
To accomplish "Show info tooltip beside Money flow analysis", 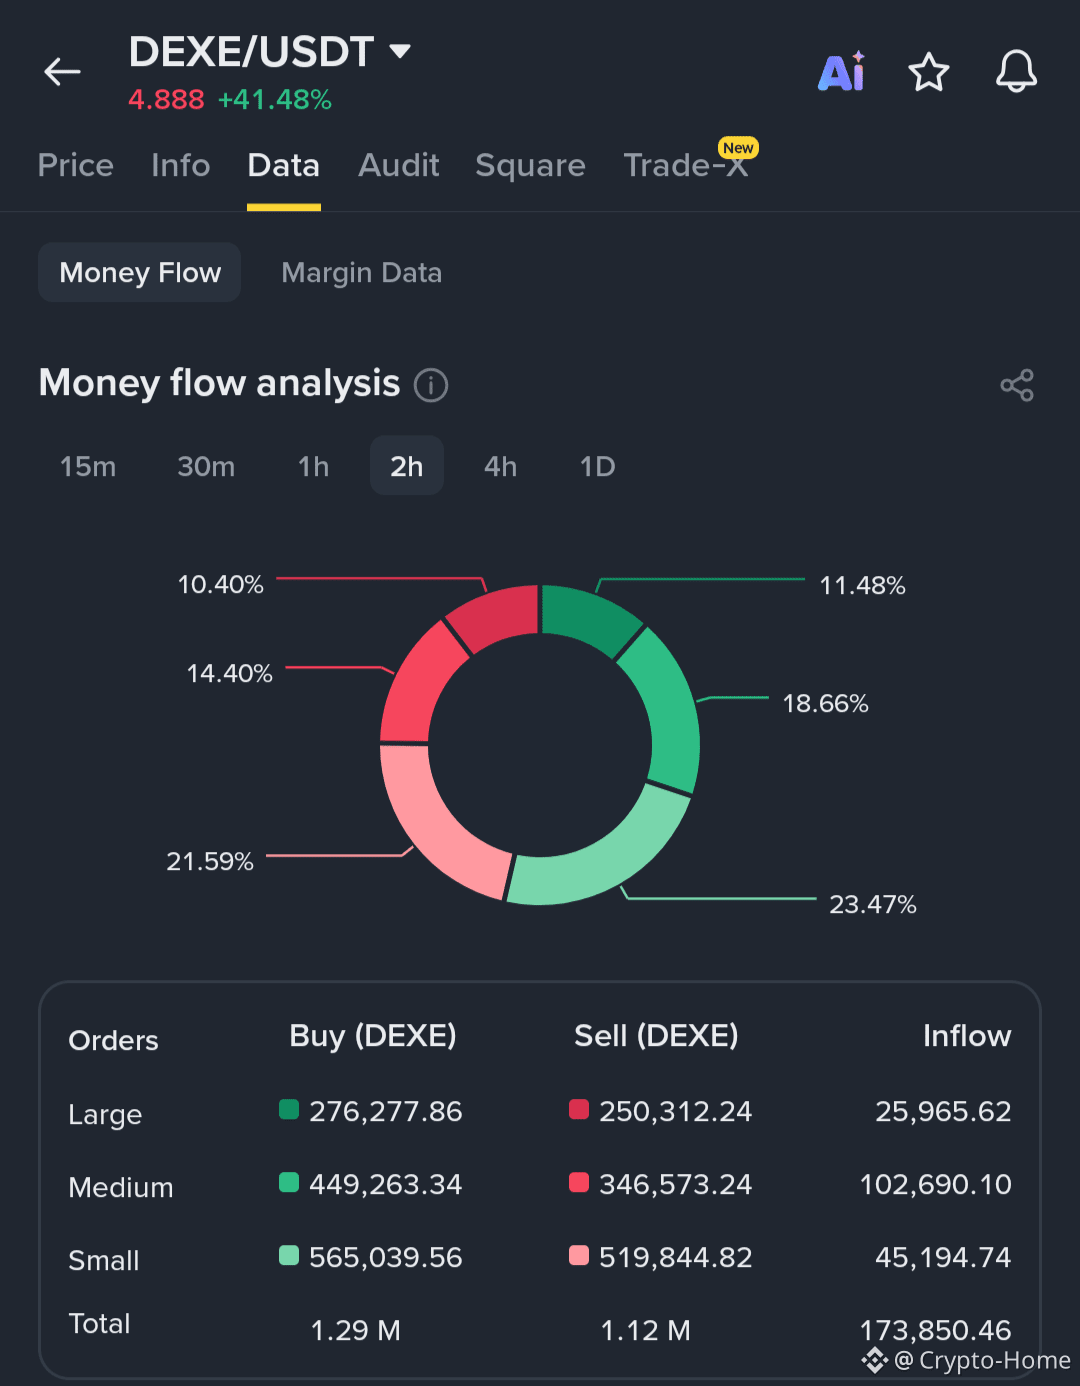I will click(x=431, y=385).
